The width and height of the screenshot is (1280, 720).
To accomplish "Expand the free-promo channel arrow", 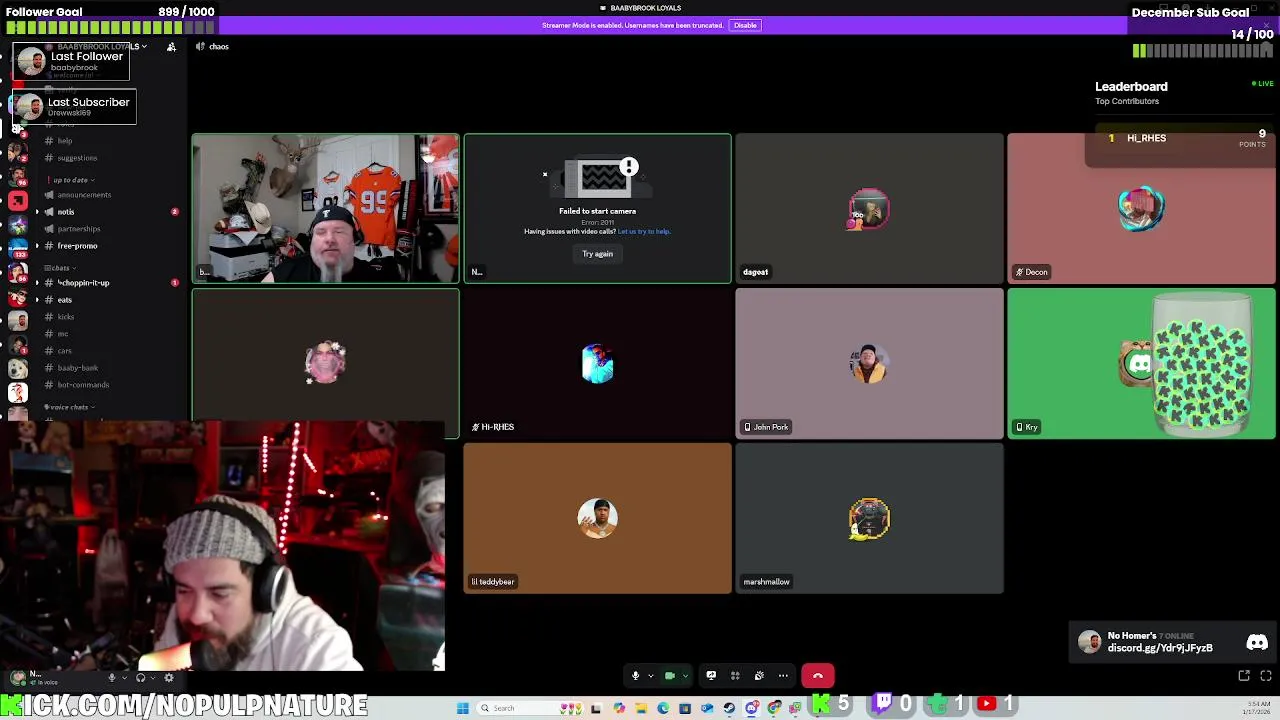I will (37, 246).
